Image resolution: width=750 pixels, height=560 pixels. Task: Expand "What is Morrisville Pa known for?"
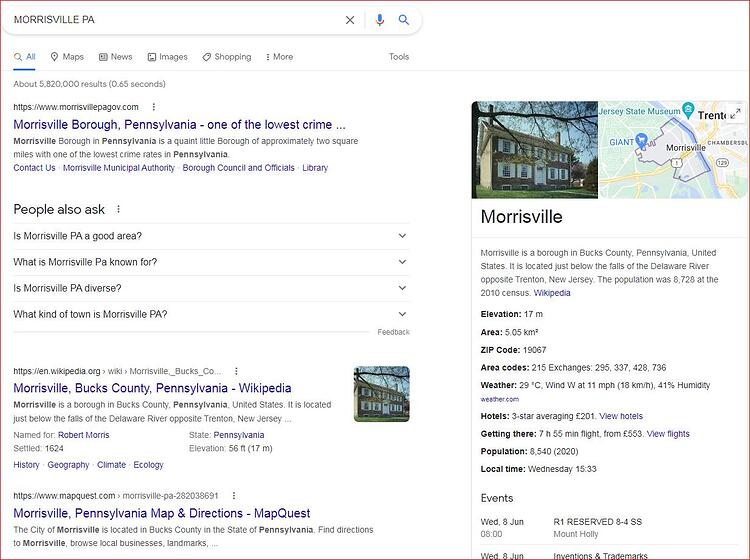tap(211, 262)
